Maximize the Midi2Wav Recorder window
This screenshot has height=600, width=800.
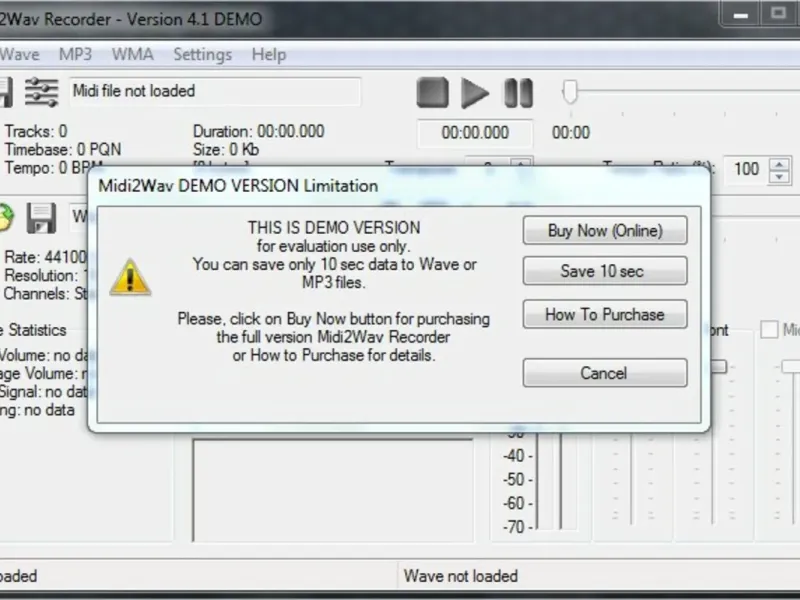pyautogui.click(x=779, y=13)
